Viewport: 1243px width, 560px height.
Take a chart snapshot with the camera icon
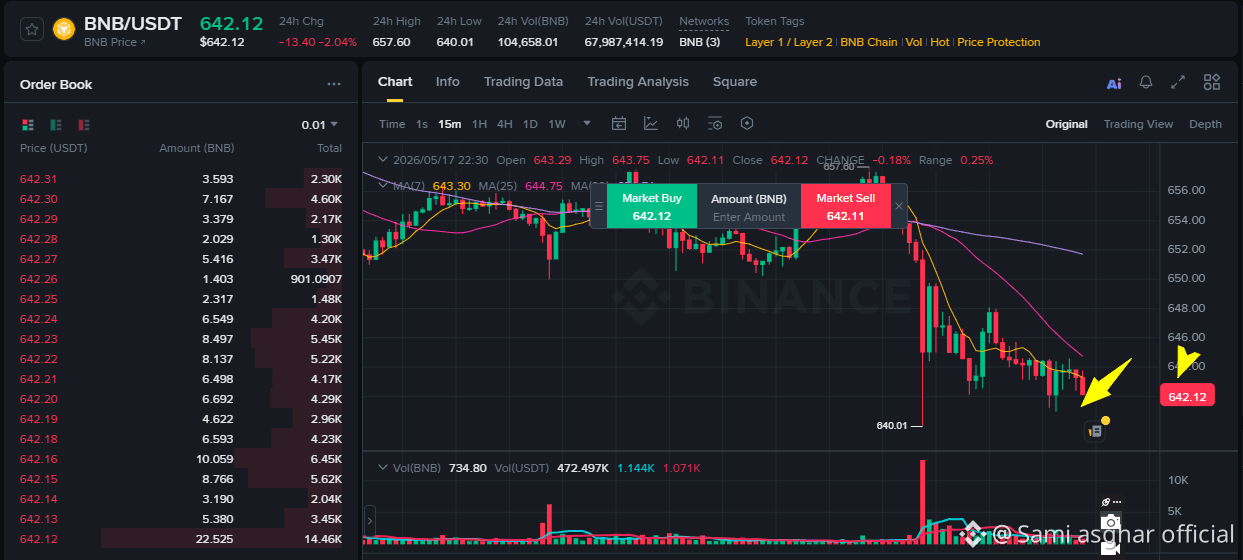point(1111,522)
